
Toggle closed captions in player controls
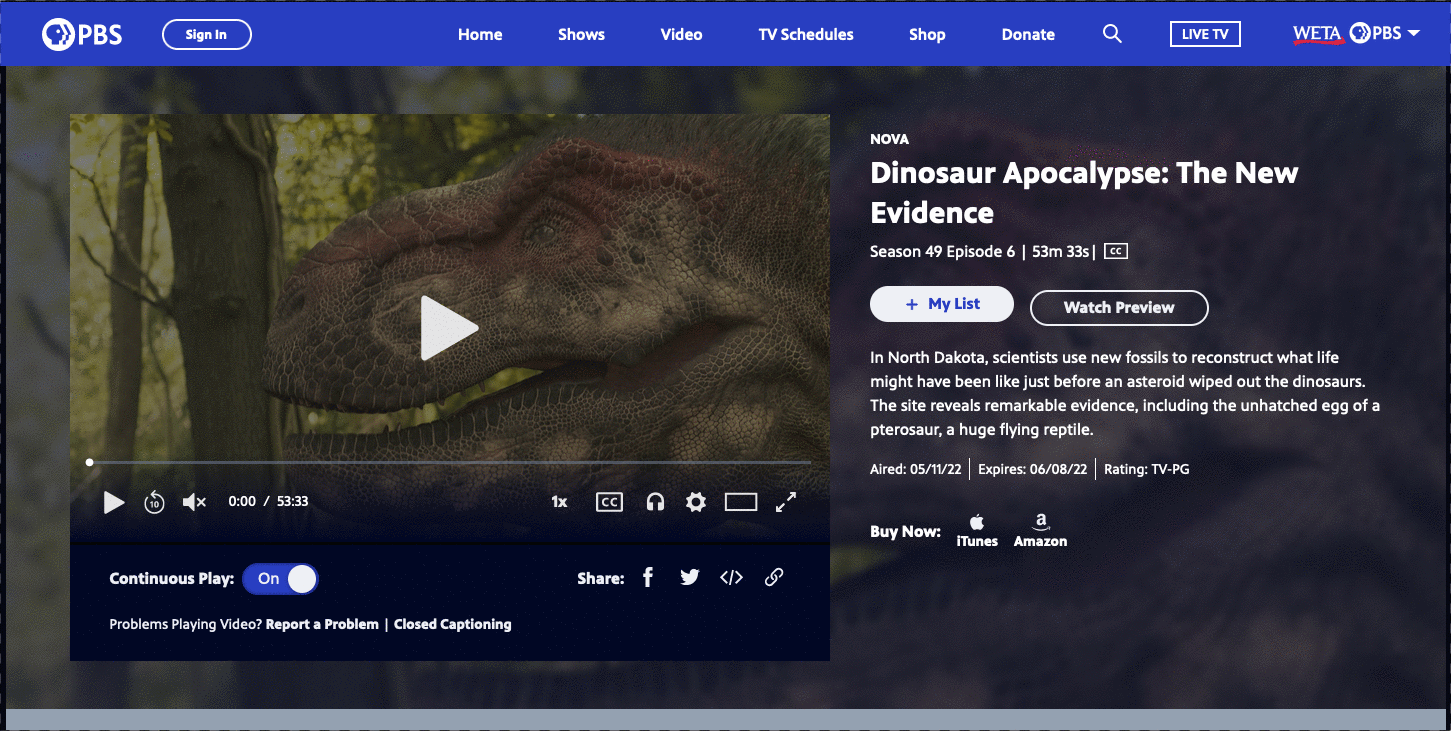[x=609, y=502]
